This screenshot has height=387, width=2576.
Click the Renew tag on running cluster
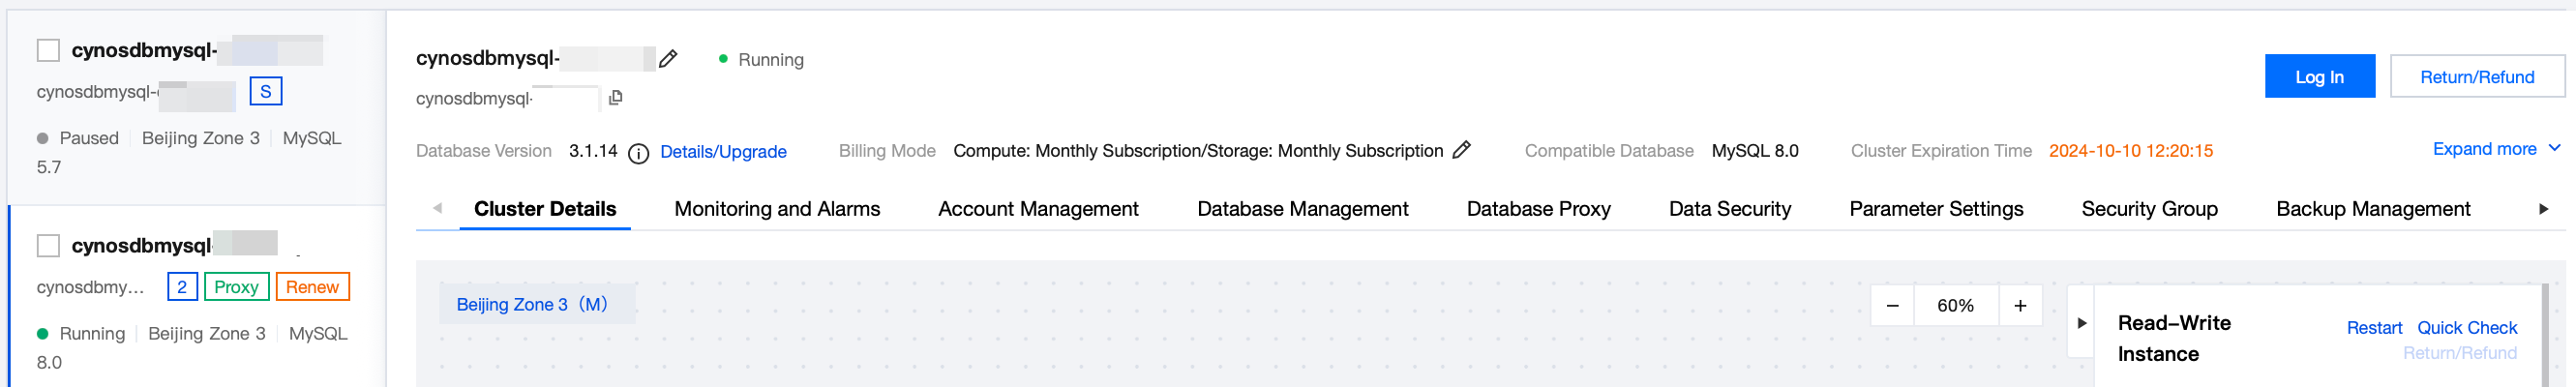[312, 287]
